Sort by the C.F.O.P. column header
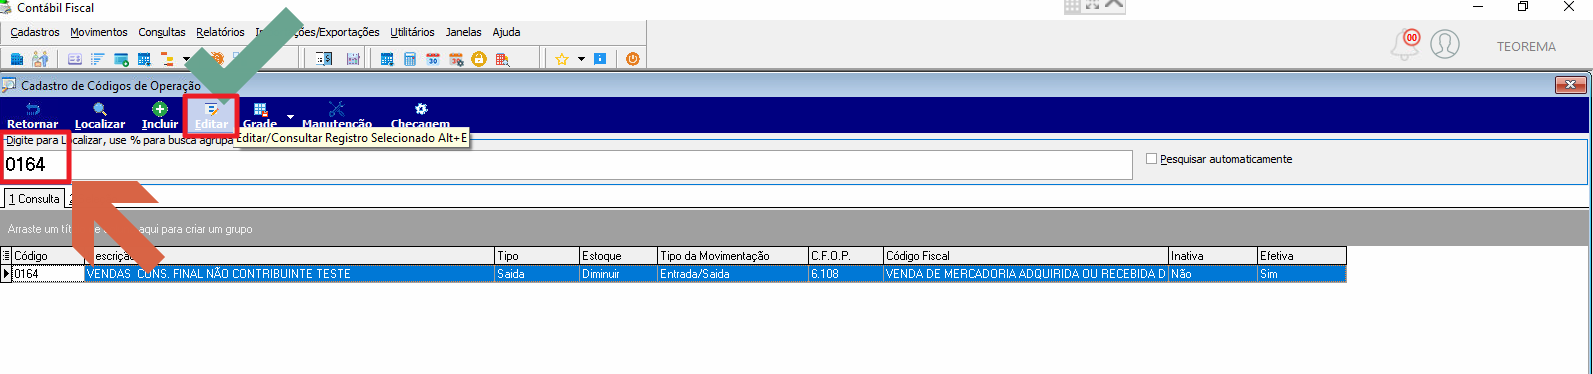 coord(845,256)
